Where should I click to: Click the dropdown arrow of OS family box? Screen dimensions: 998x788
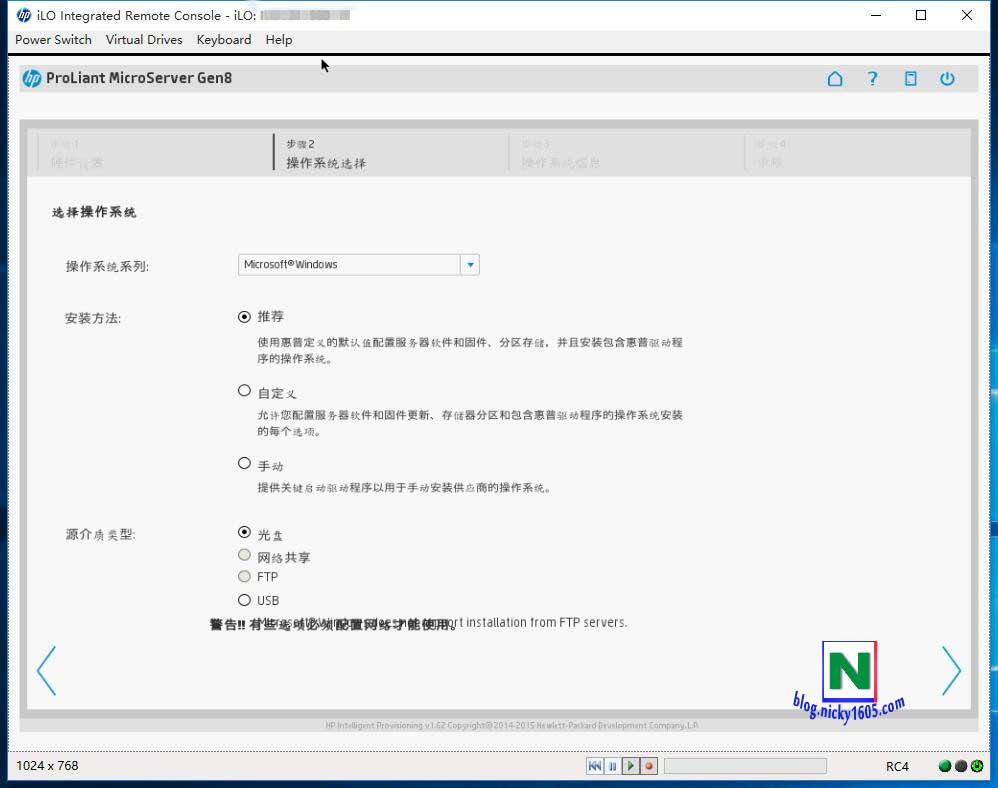(x=470, y=265)
